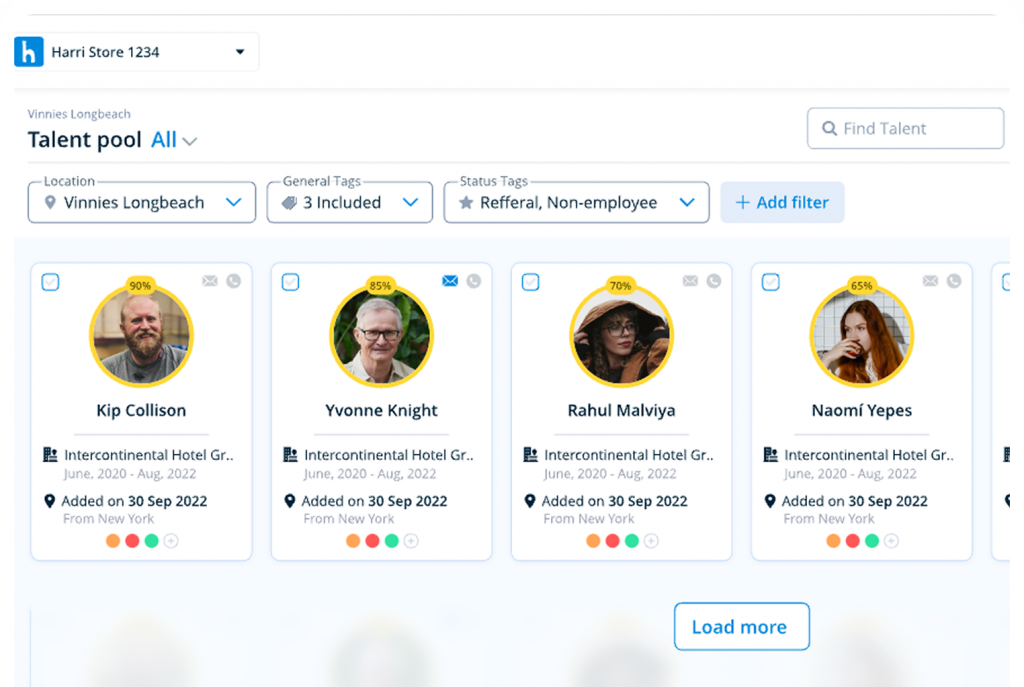Viewport: 1024px width, 687px height.
Task: Click the email icon on Yvonne Knight's card
Action: pyautogui.click(x=450, y=281)
